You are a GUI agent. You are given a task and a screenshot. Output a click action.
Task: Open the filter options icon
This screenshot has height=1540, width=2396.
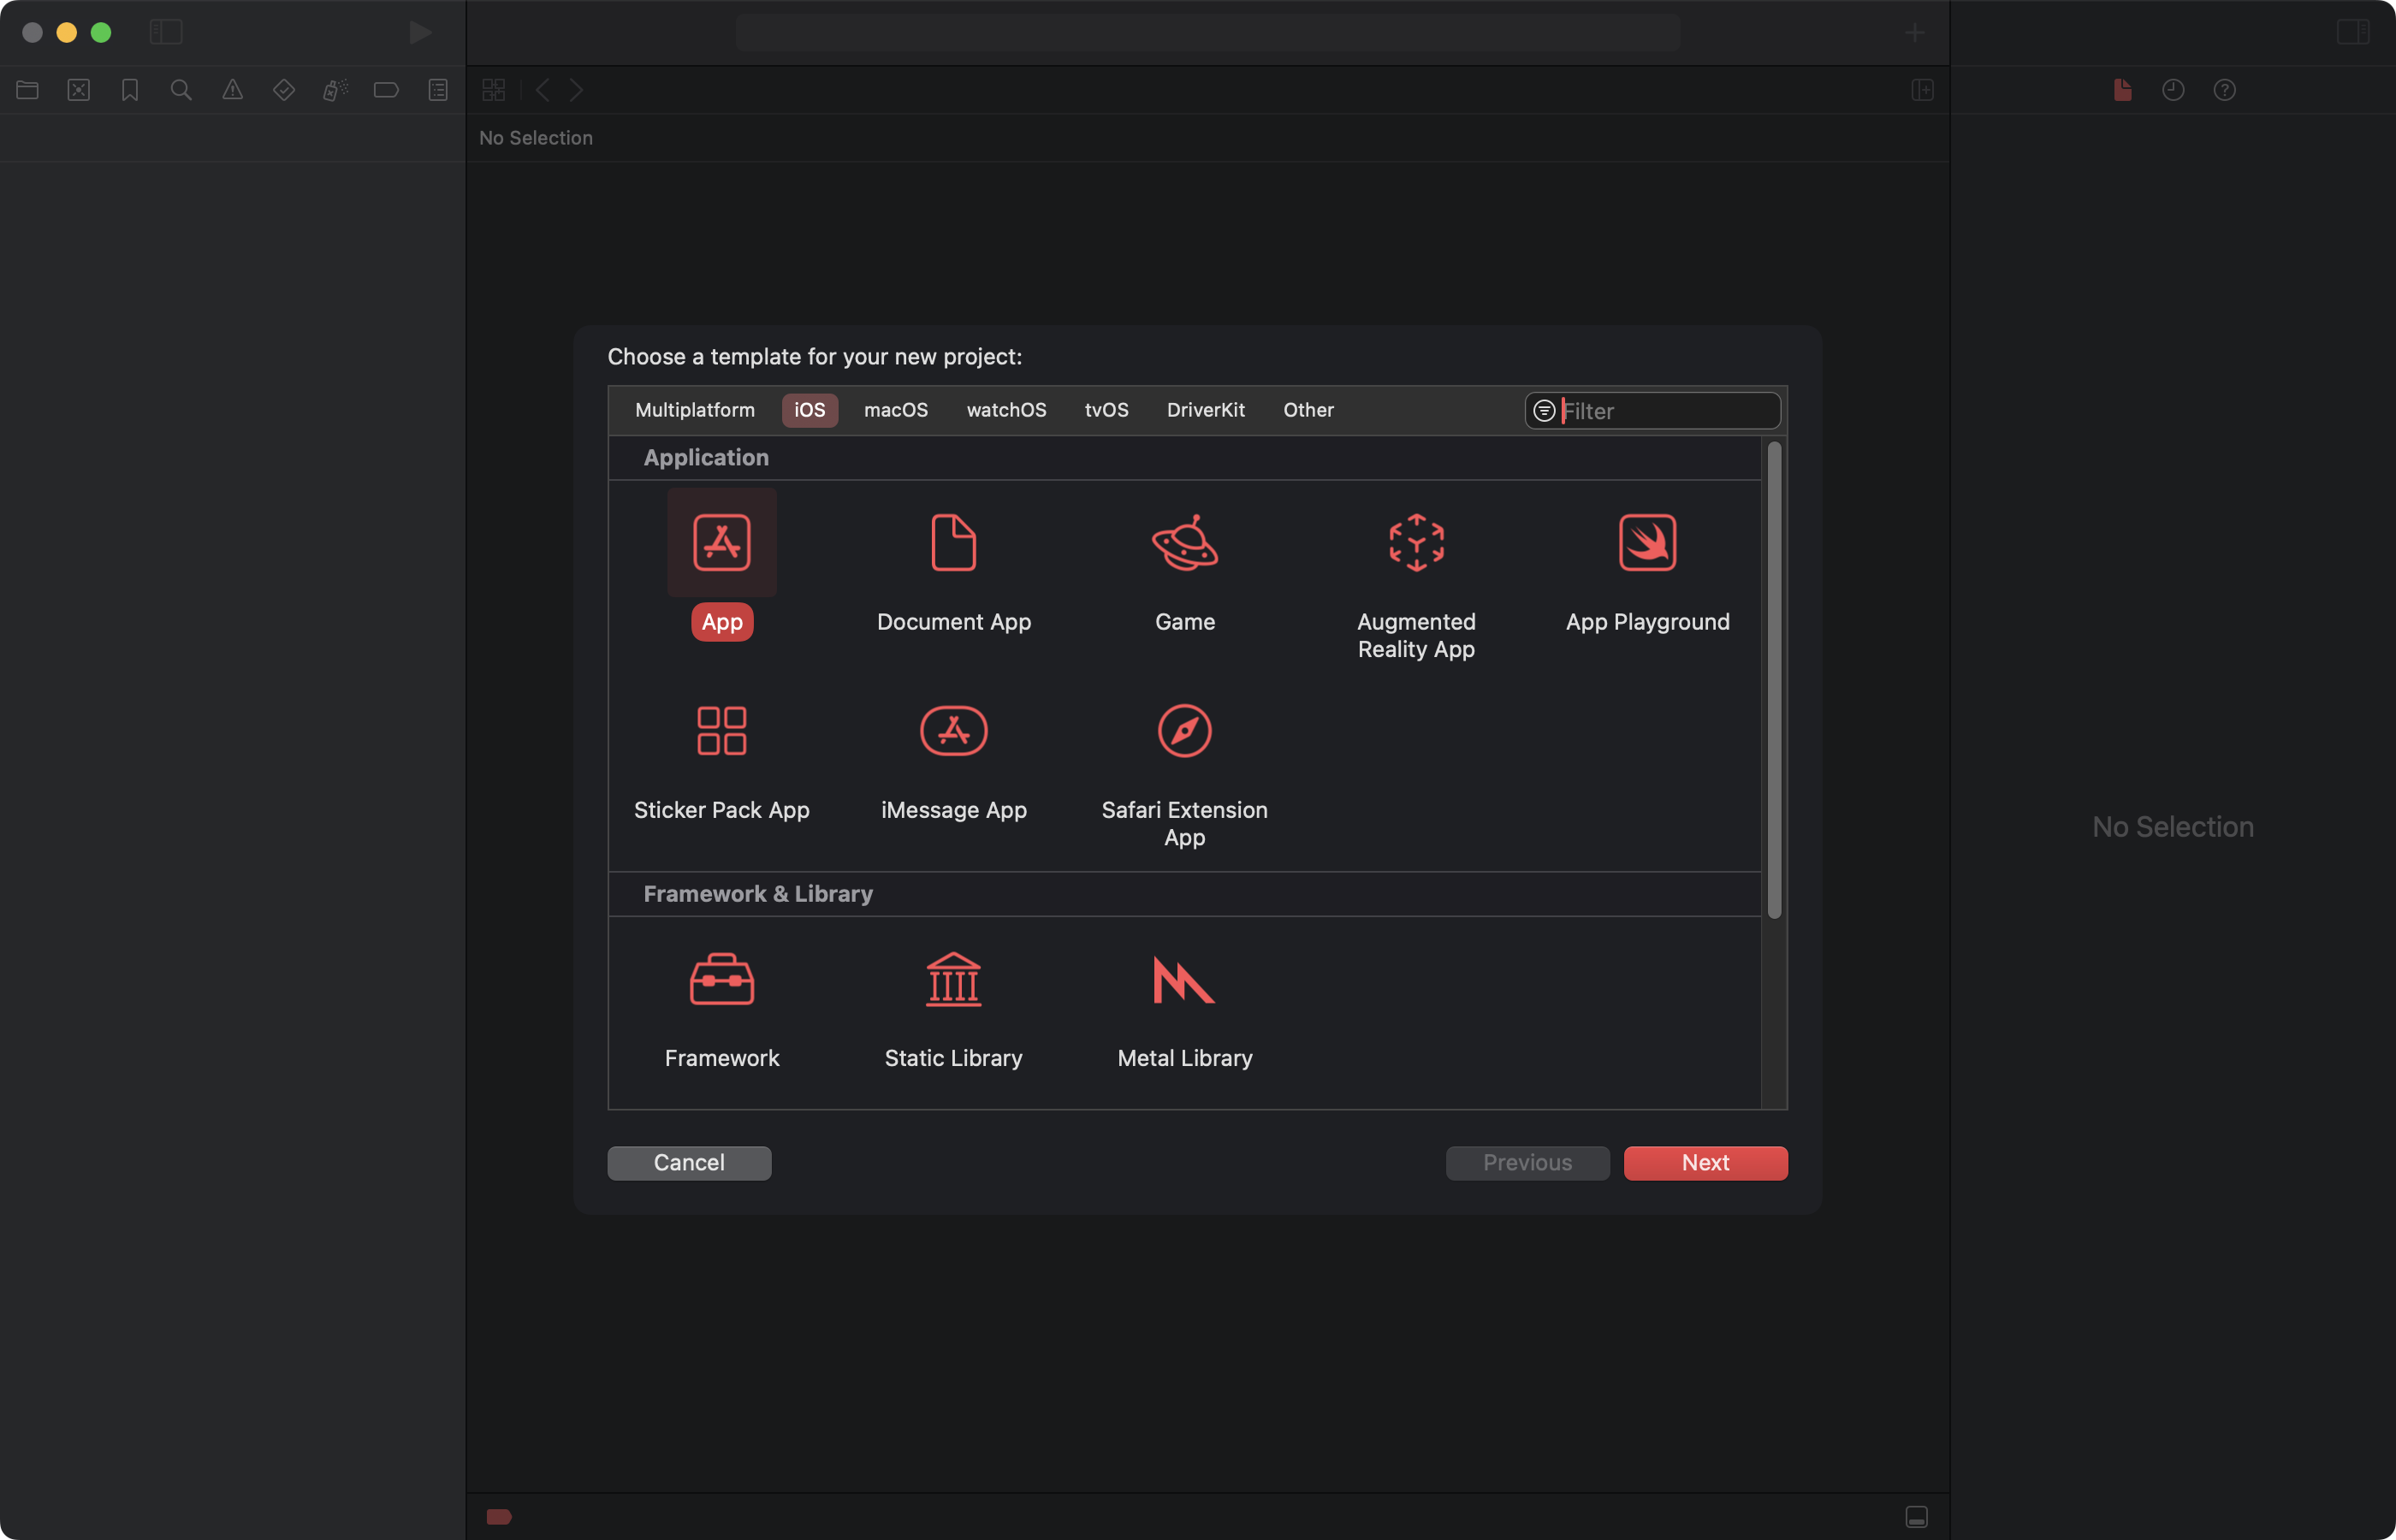(x=1544, y=411)
